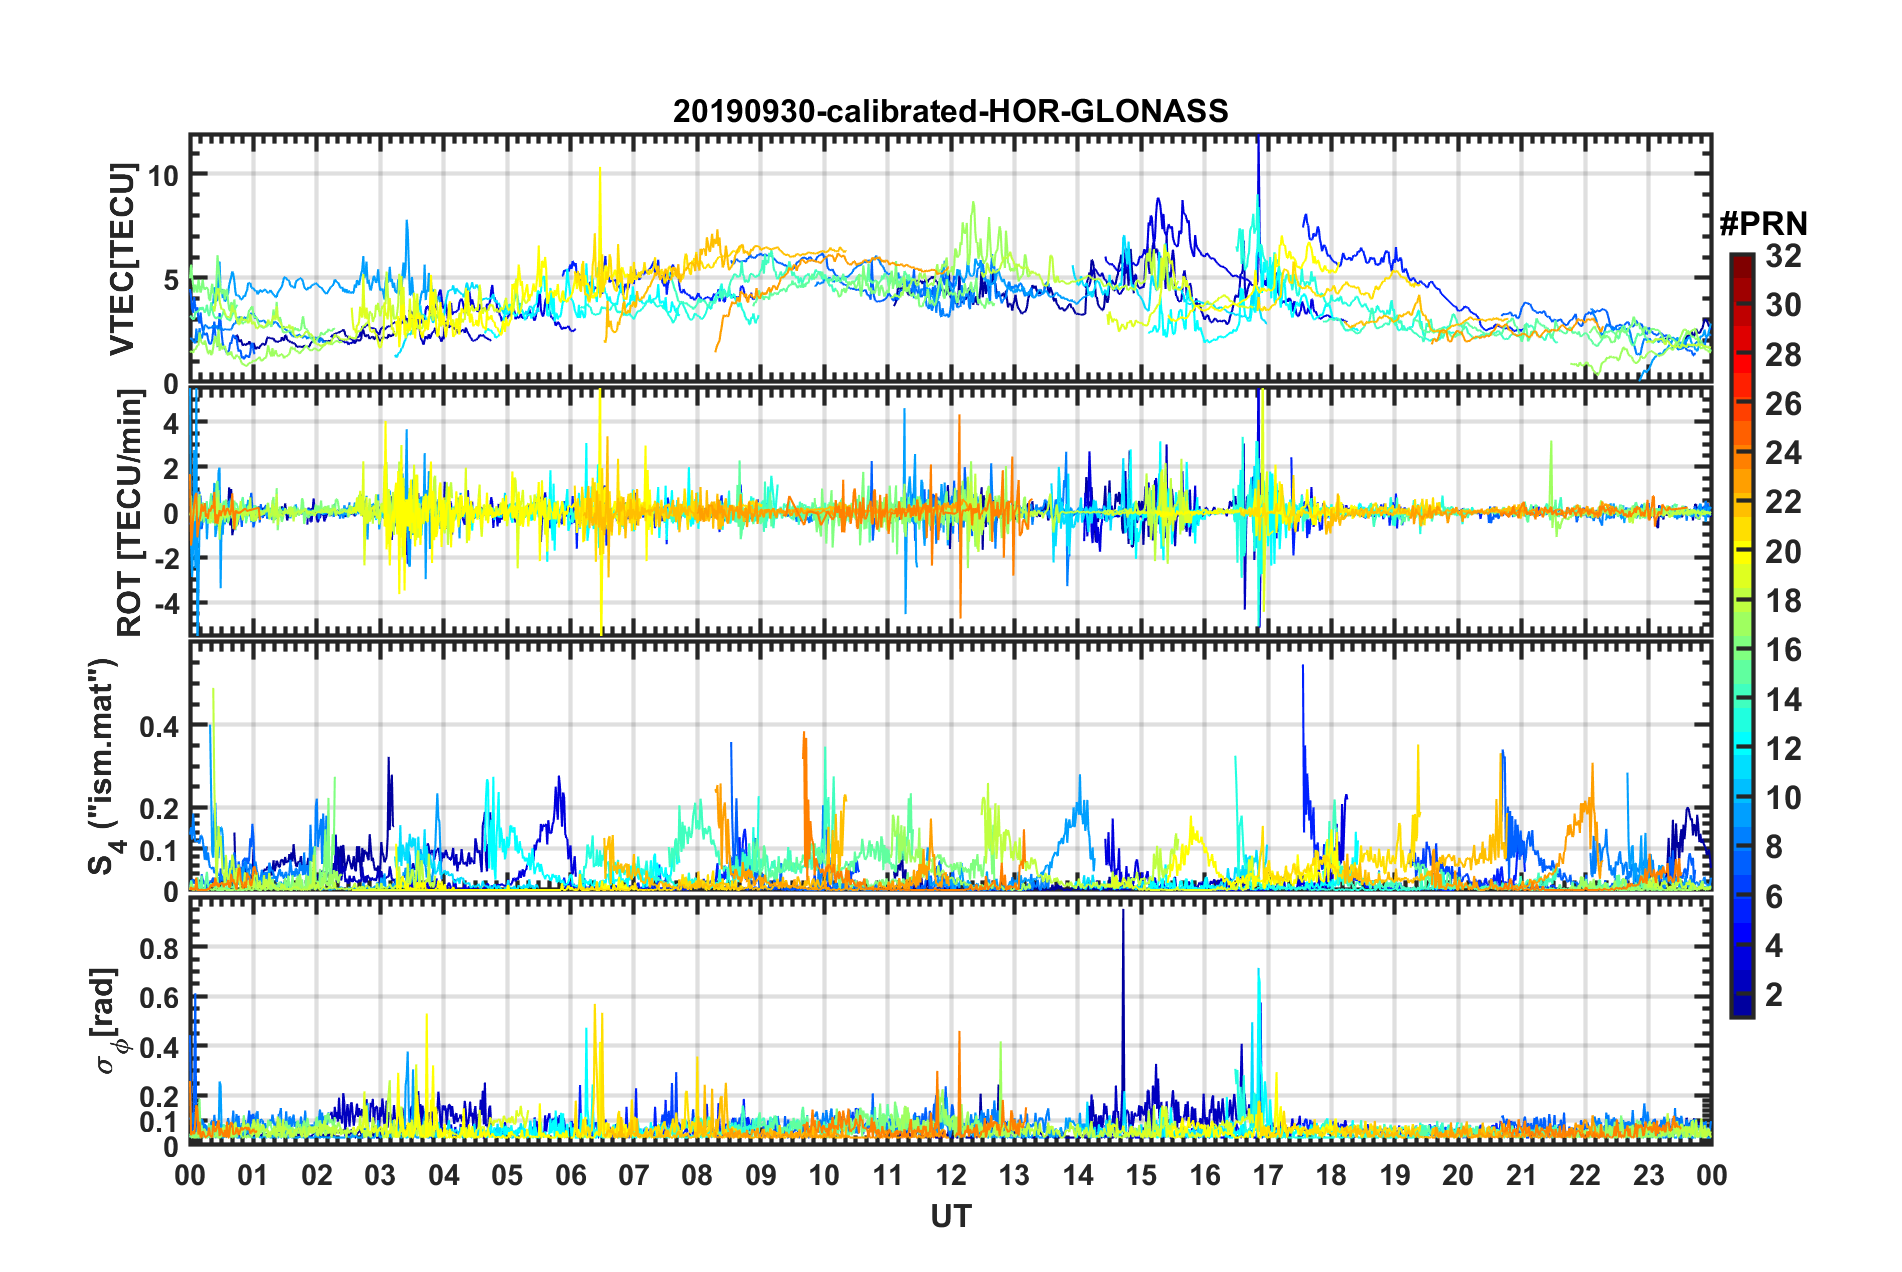1902x1272 pixels.
Task: Click the "10" tick on the VTEC axis
Action: point(163,175)
